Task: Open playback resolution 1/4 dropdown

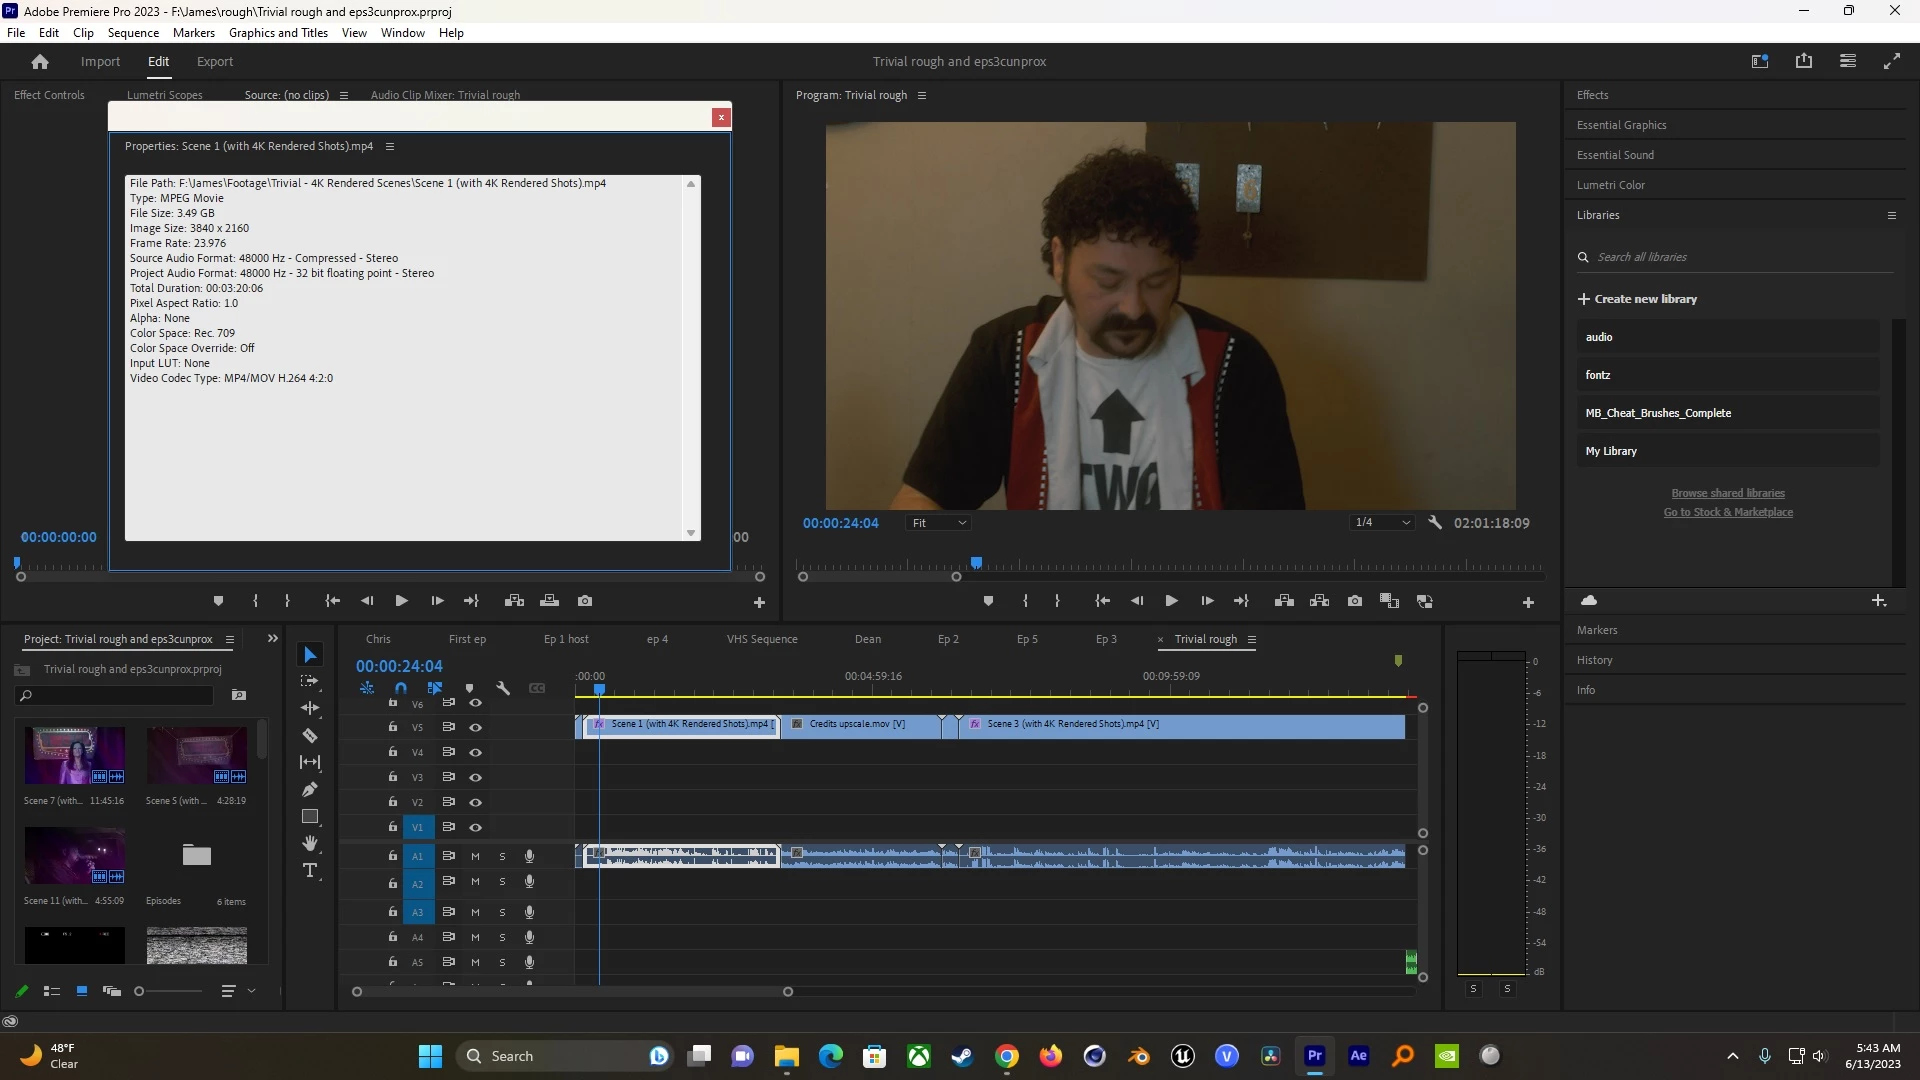Action: tap(1382, 523)
